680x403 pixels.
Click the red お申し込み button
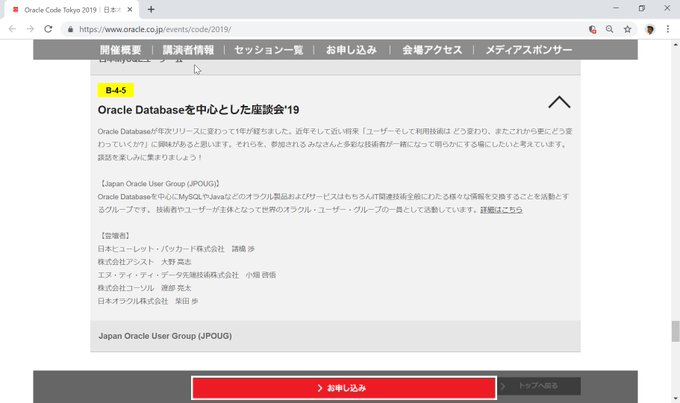point(343,388)
